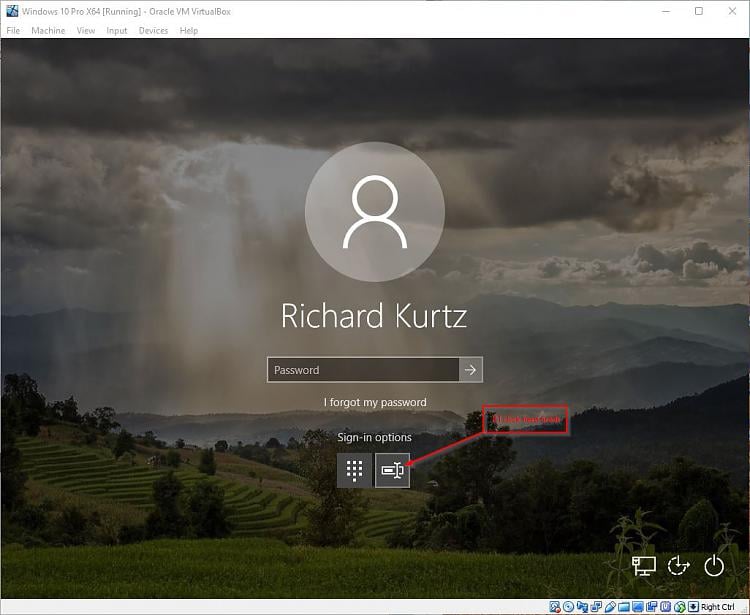Focus the Password input field

363,370
